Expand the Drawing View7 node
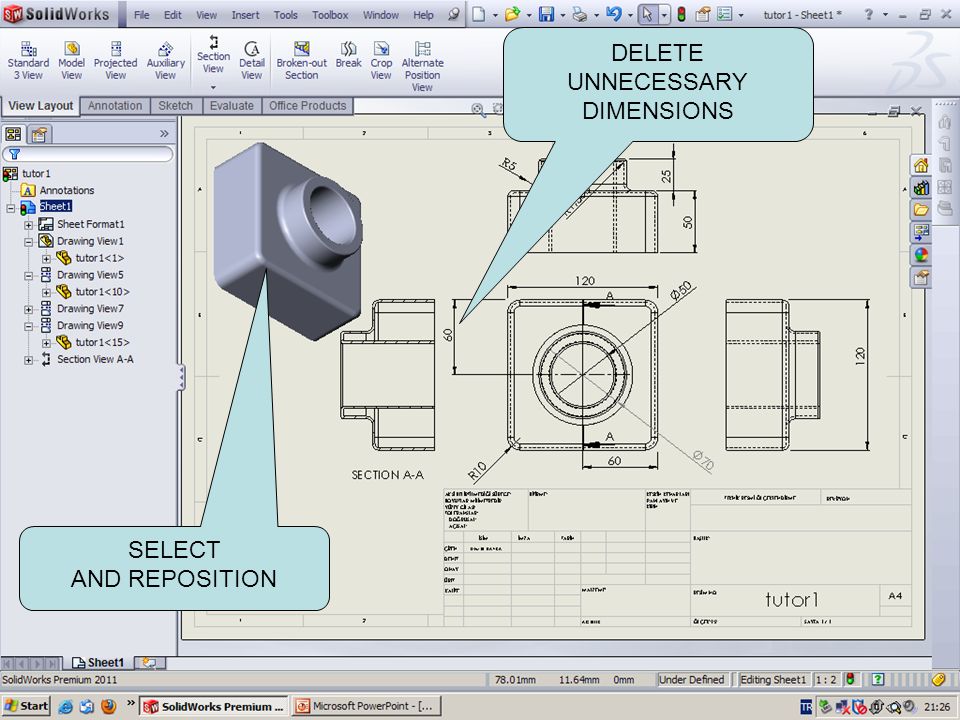Screen dimensions: 960x720 (28, 310)
